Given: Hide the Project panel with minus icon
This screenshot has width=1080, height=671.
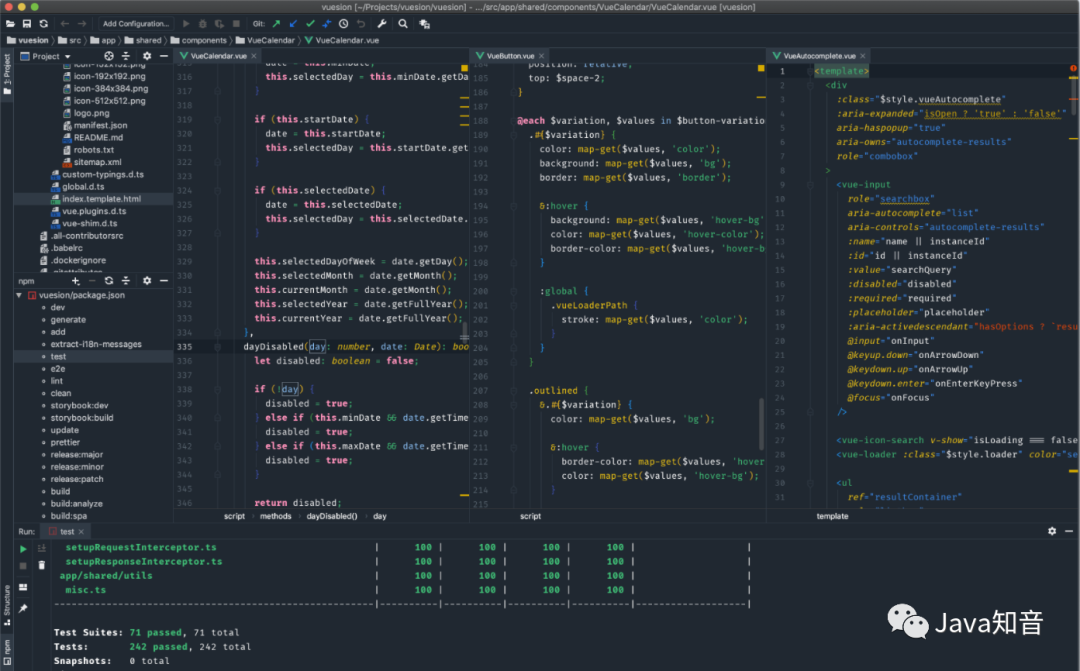Looking at the screenshot, I should pos(164,56).
